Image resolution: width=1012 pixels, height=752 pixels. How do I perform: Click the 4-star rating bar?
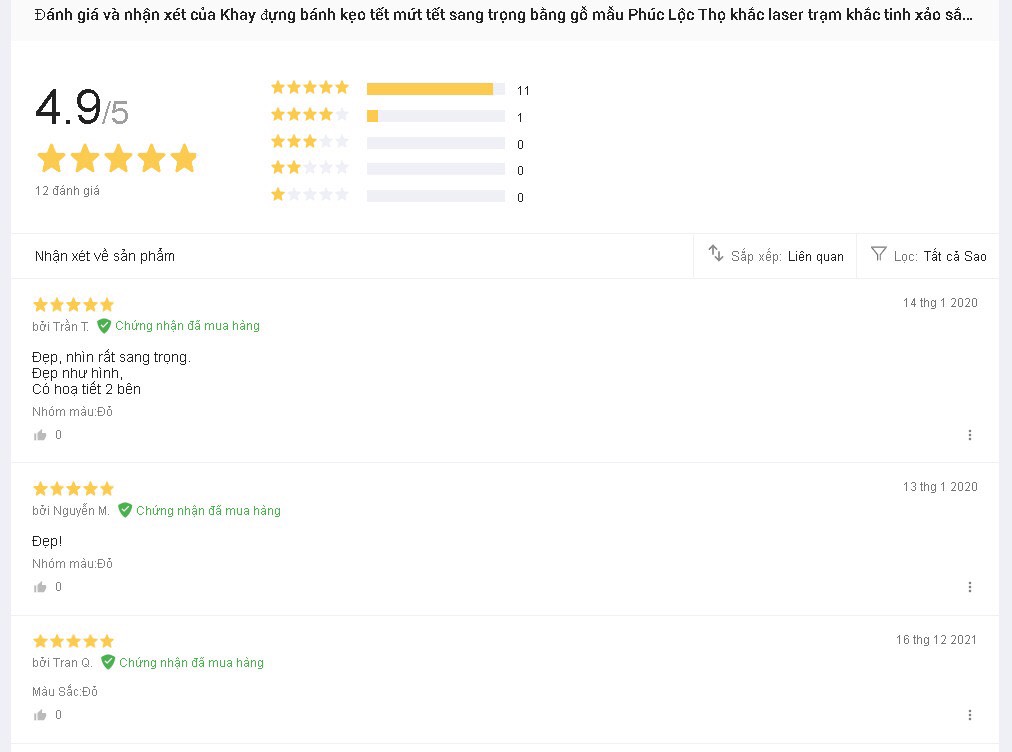click(x=435, y=116)
